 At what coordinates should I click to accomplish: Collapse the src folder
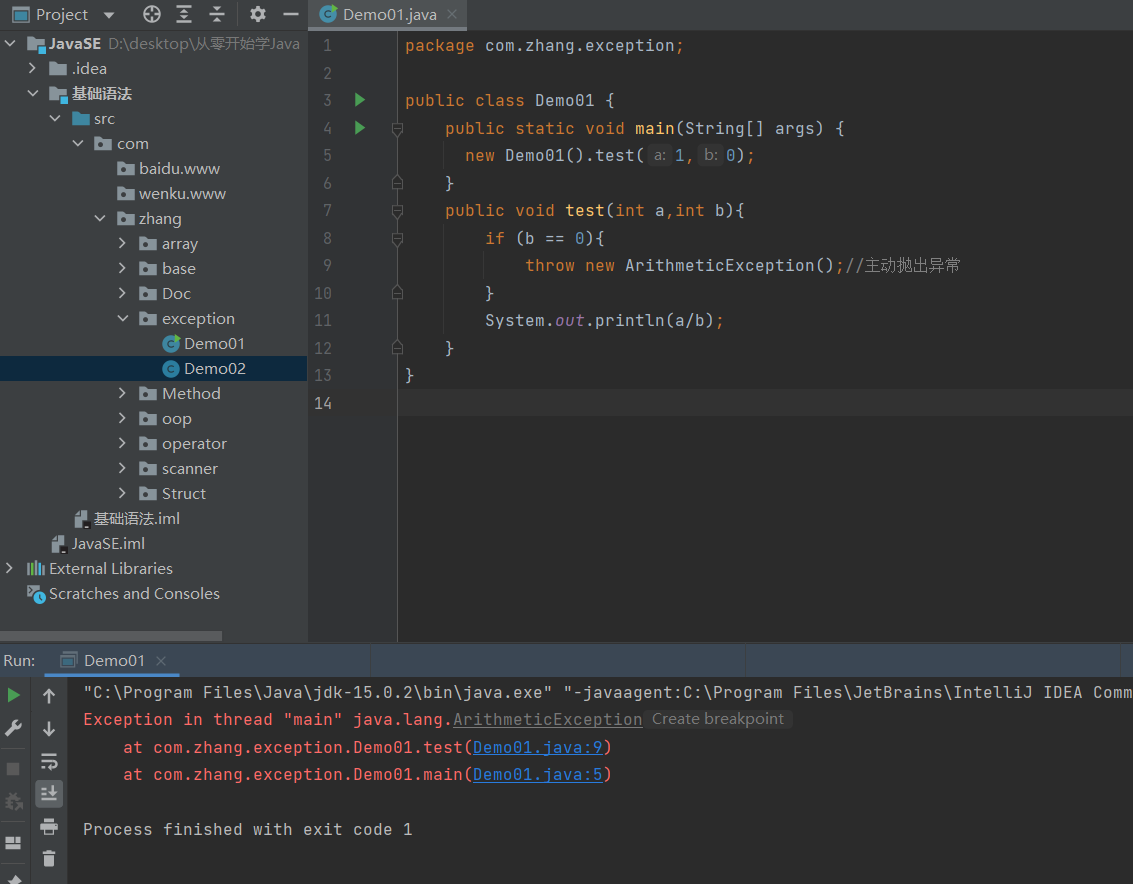[x=55, y=118]
